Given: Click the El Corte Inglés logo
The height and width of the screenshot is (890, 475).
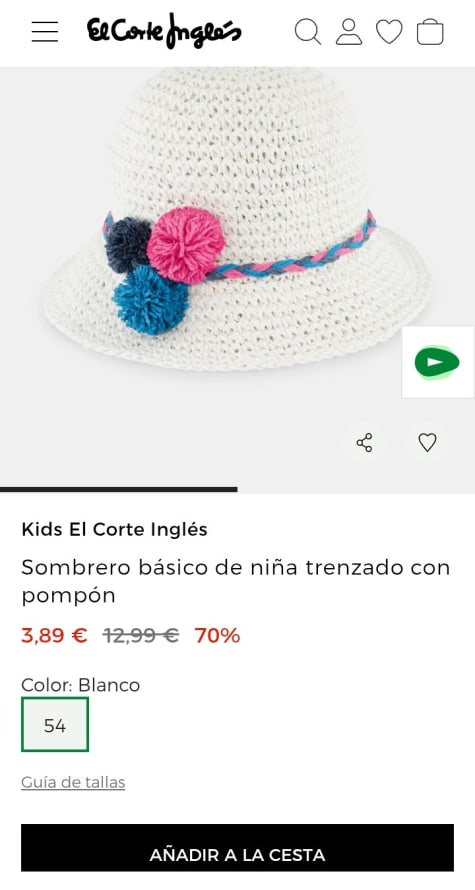Looking at the screenshot, I should coord(164,31).
